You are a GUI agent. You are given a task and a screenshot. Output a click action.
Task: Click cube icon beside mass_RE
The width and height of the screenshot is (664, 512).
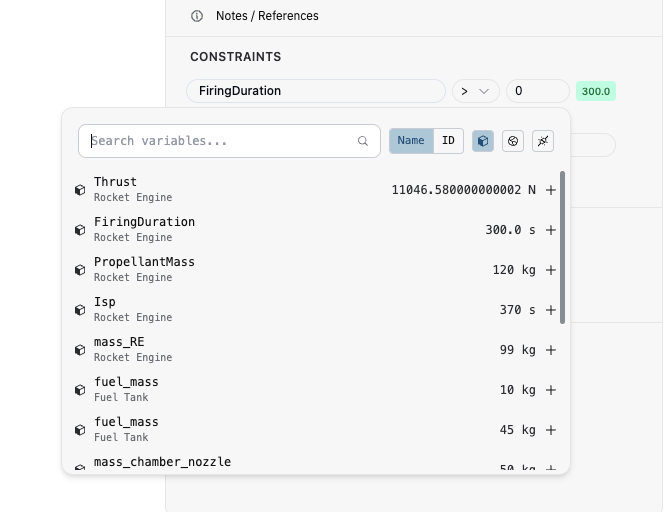[80, 350]
